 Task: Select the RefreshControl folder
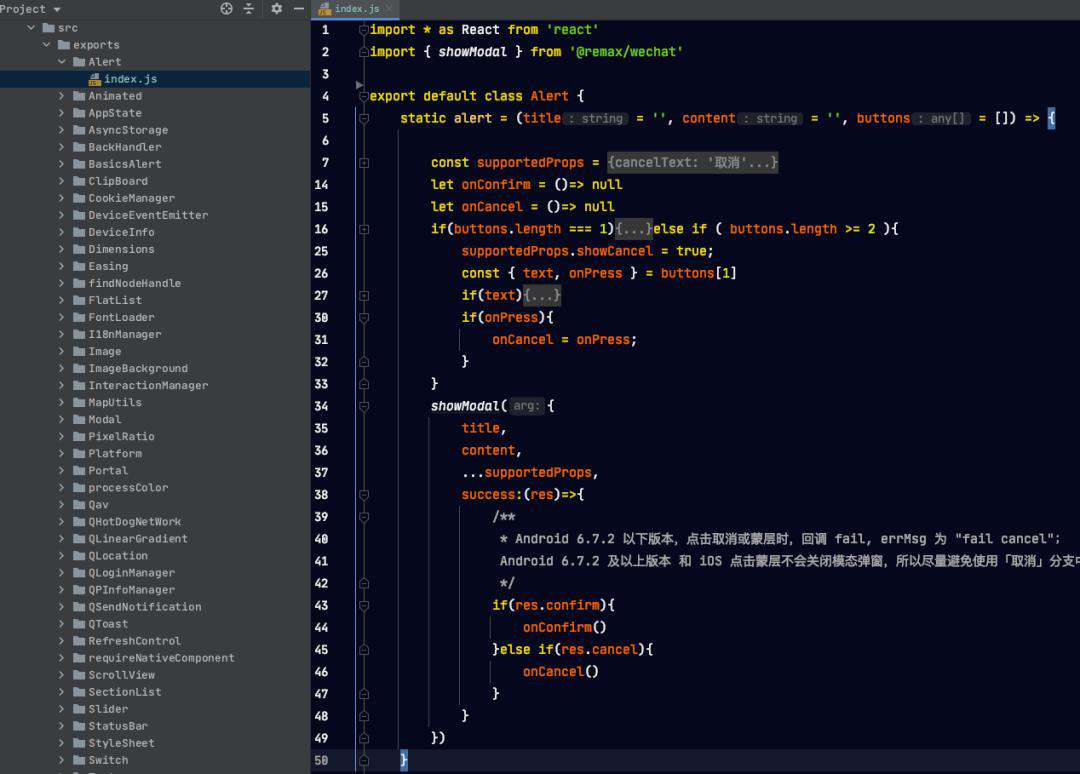pos(134,641)
